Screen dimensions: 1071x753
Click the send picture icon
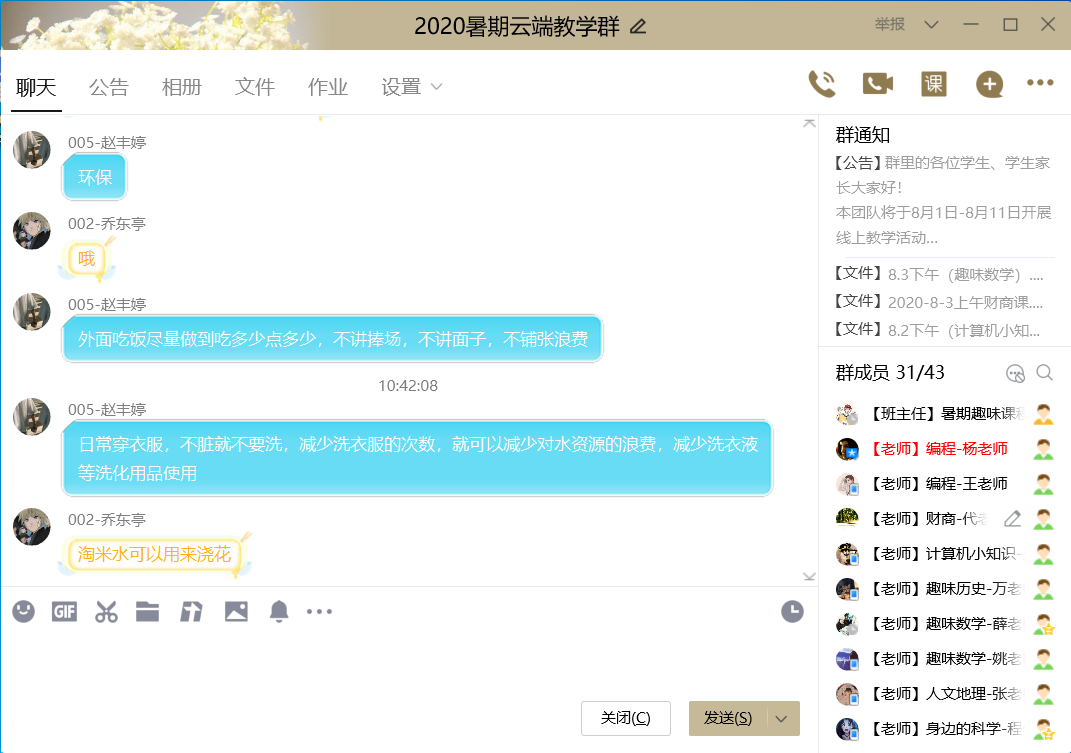click(236, 612)
